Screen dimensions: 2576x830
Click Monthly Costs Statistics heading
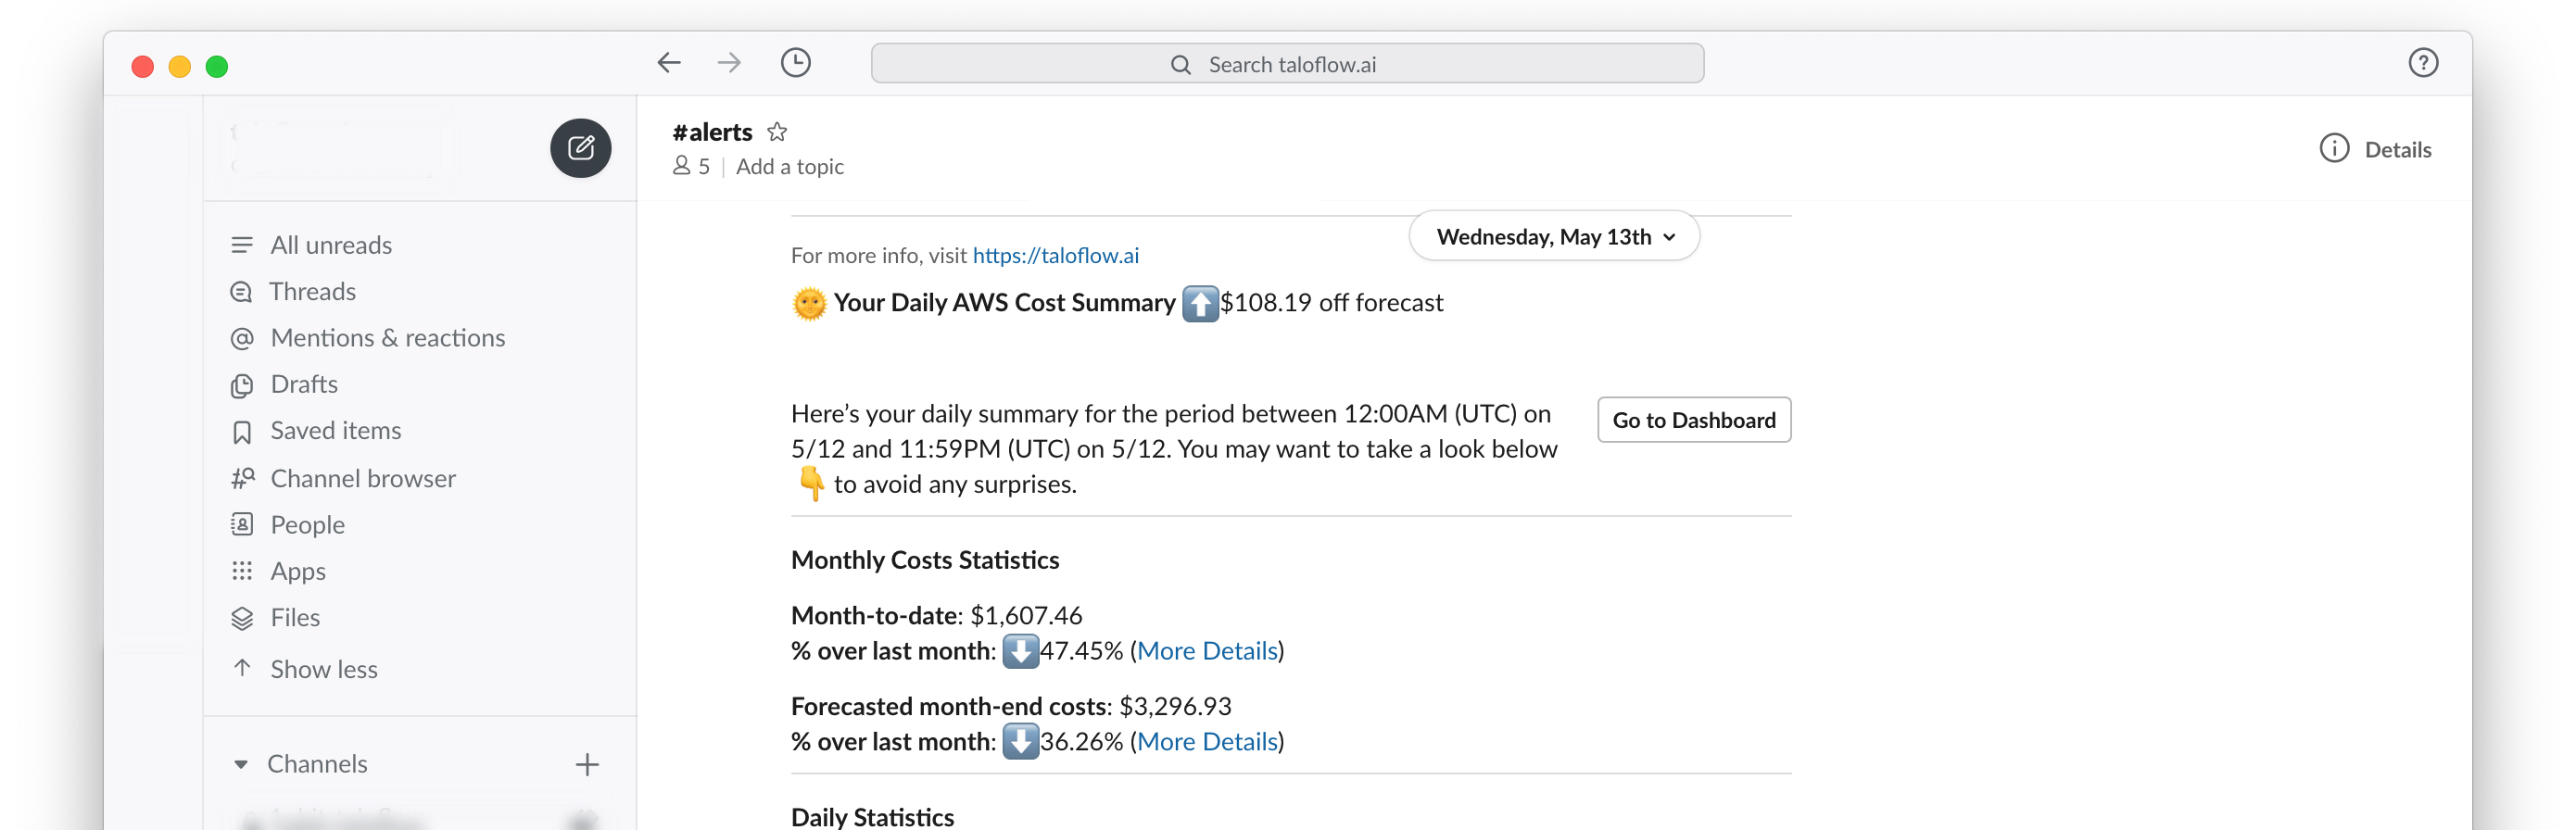coord(925,560)
